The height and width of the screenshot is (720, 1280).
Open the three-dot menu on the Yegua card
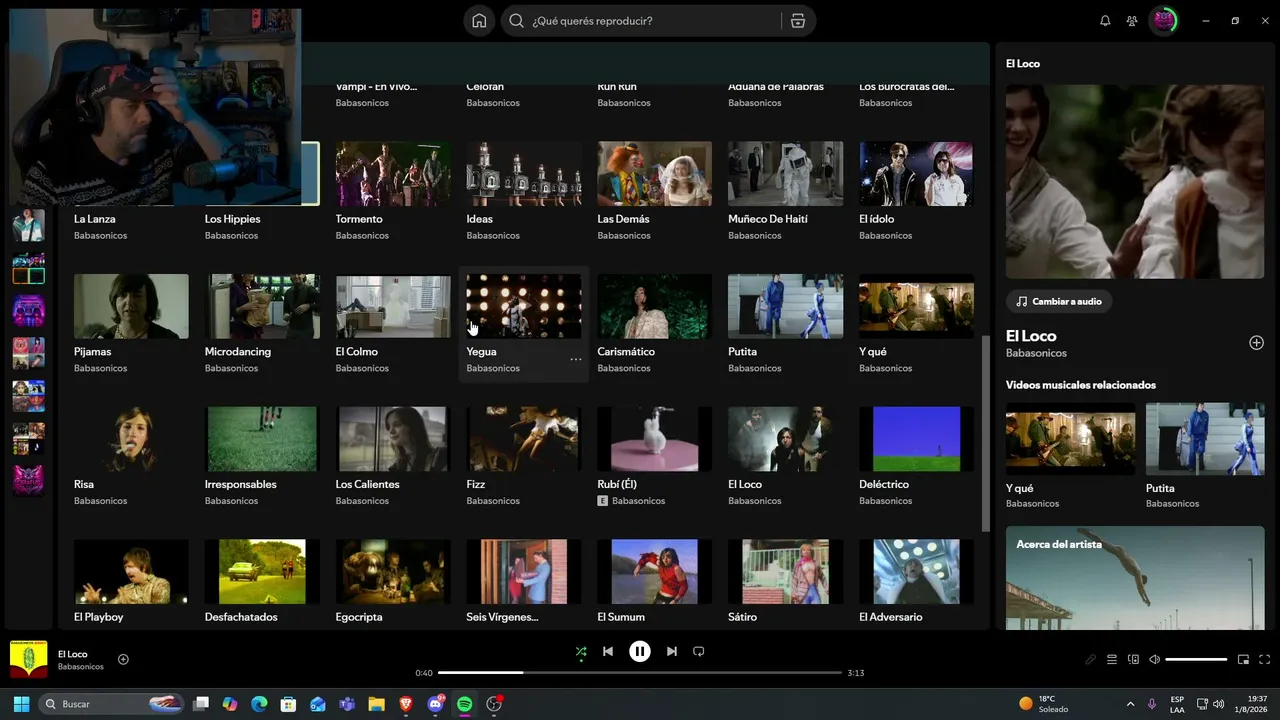[576, 359]
